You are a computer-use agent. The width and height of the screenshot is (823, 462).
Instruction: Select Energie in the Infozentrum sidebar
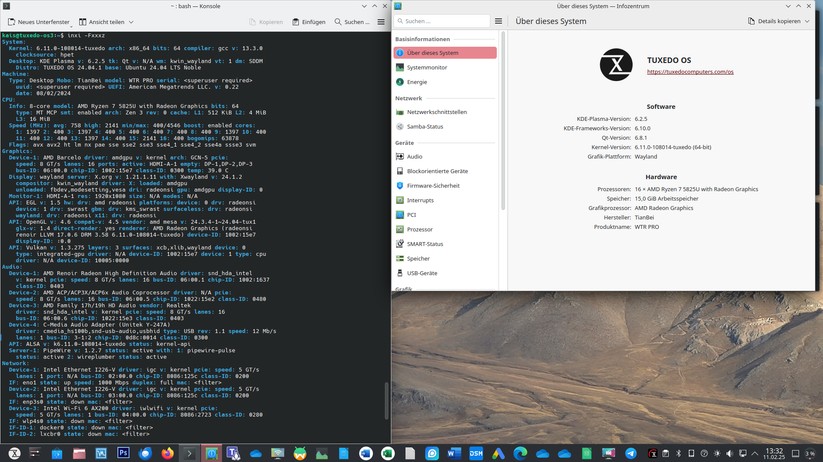point(417,82)
